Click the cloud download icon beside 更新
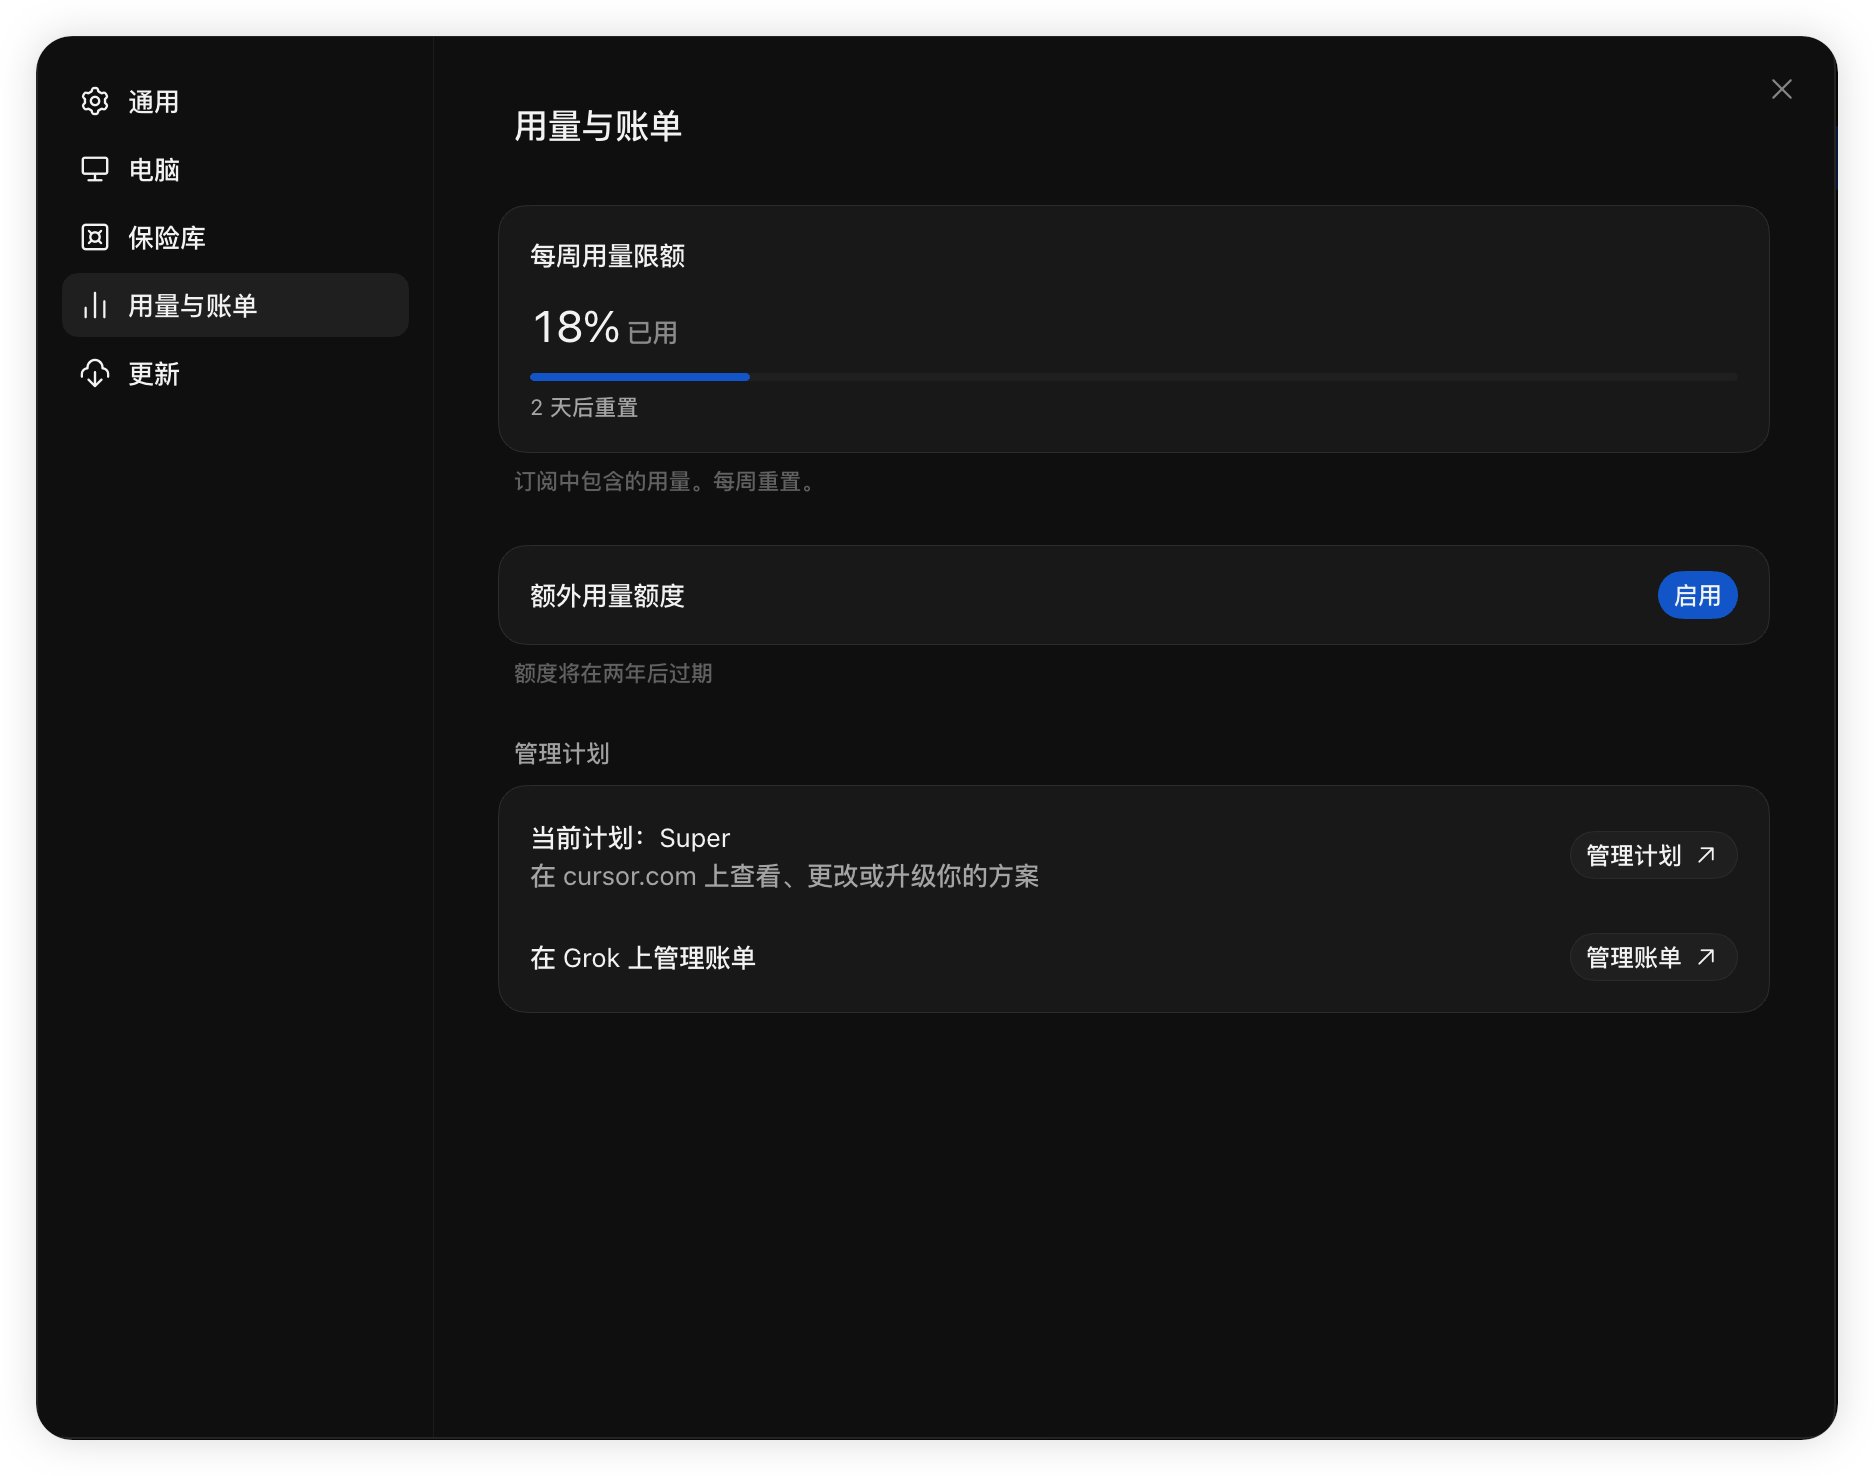Viewport: 1874px width, 1476px height. pos(95,373)
